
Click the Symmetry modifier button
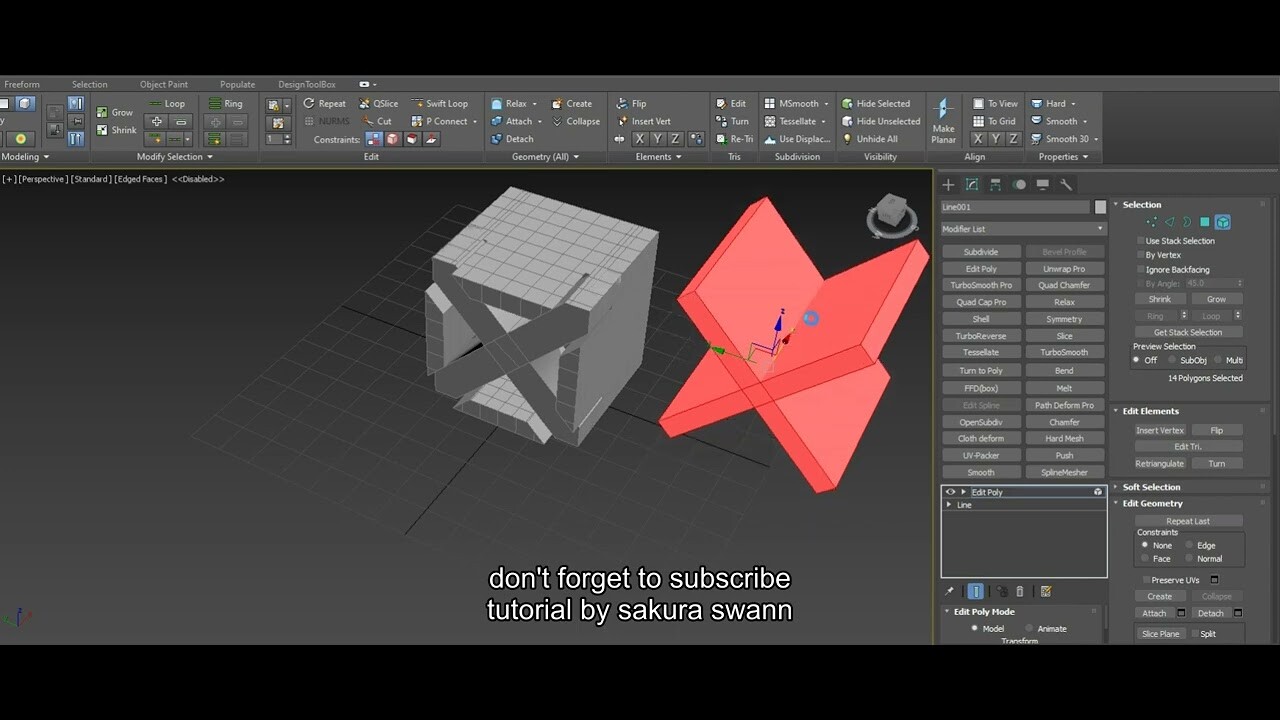pos(1064,319)
